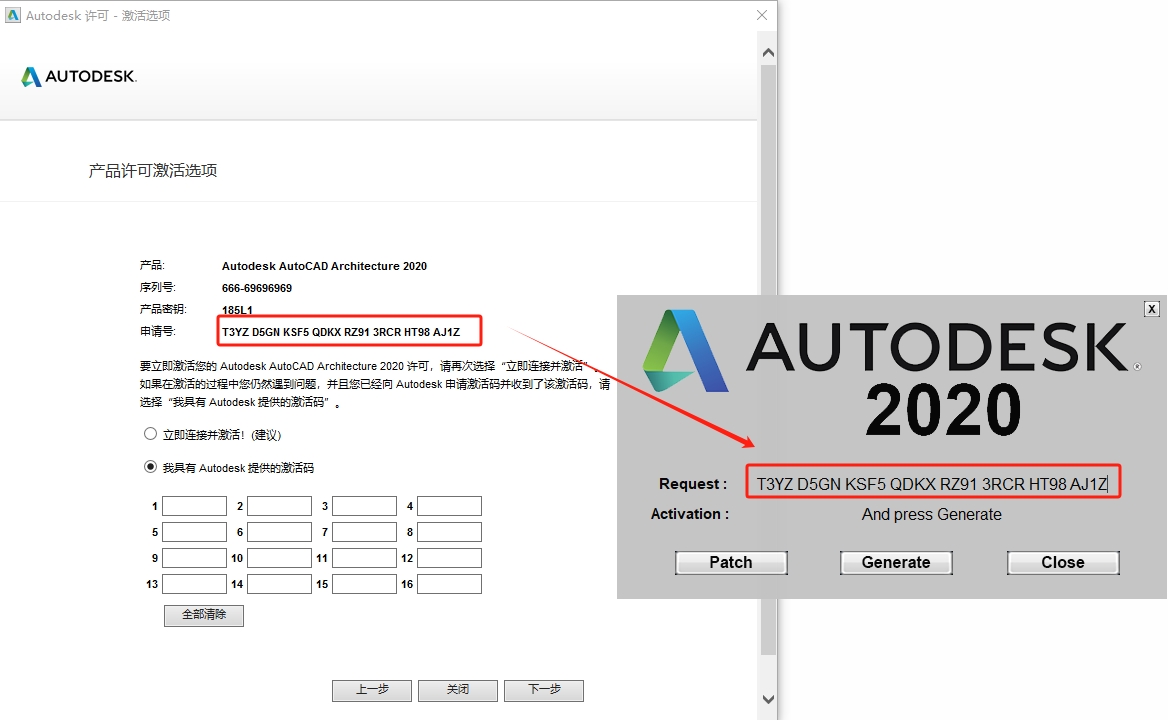Image resolution: width=1168 pixels, height=720 pixels.
Task: Click the 全部清除 clear all button
Action: tap(204, 615)
